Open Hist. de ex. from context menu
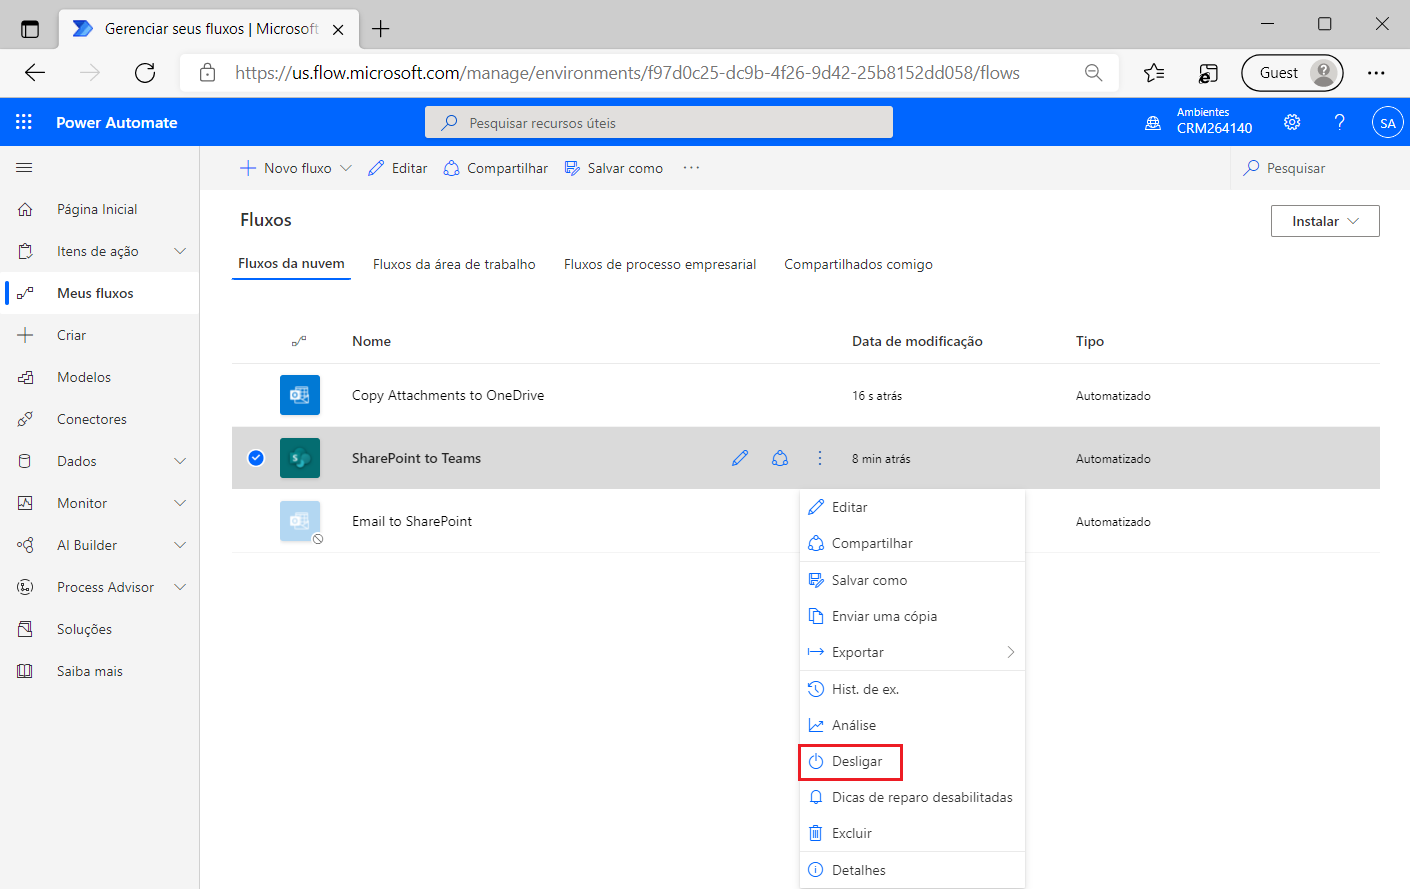This screenshot has width=1410, height=889. [x=912, y=689]
